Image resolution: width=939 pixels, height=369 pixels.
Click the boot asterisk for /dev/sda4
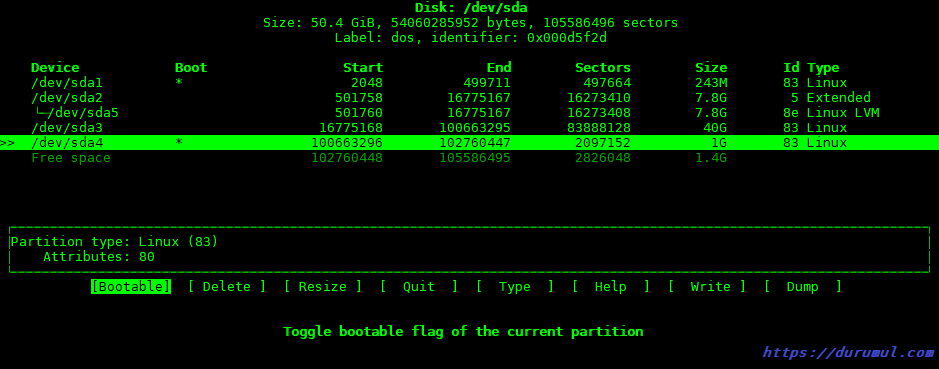pos(178,143)
